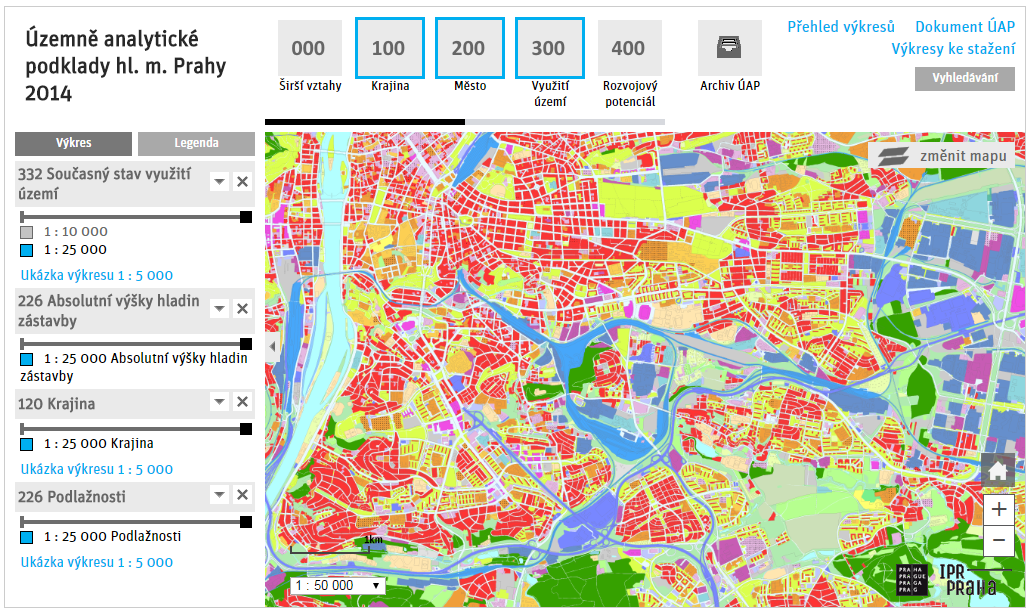Open the Přehled výkresů link
Viewport: 1031px width, 613px height.
(840, 28)
